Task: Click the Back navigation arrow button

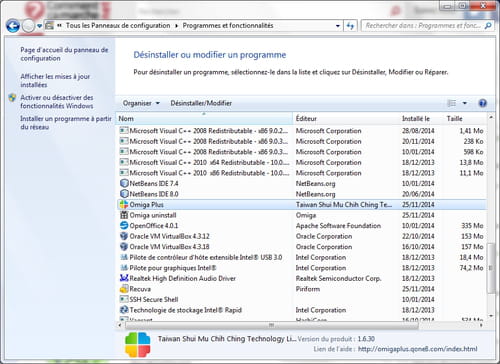Action: point(13,26)
